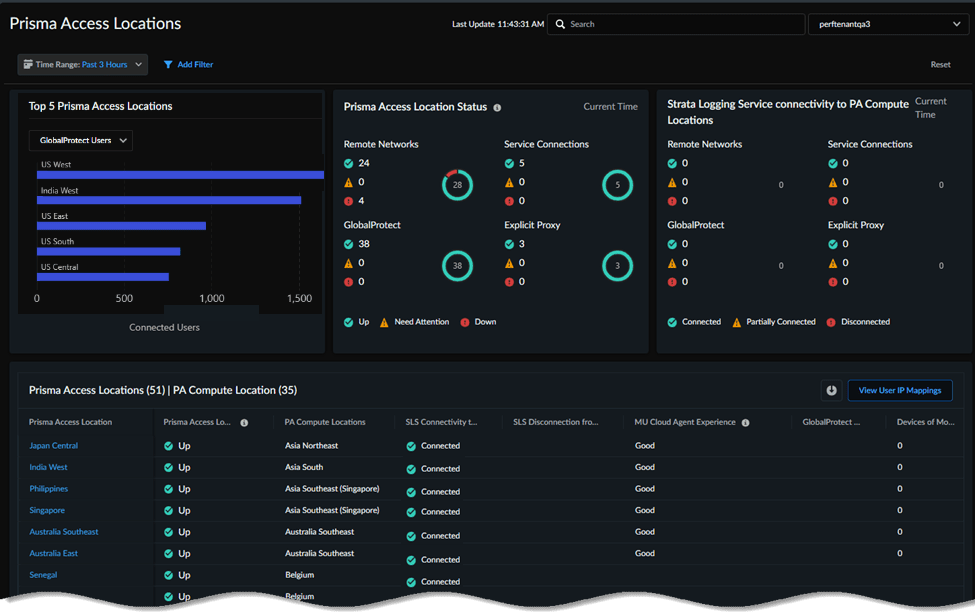975x614 pixels.
Task: Click the Need Attention legend warning icon
Action: [x=384, y=322]
